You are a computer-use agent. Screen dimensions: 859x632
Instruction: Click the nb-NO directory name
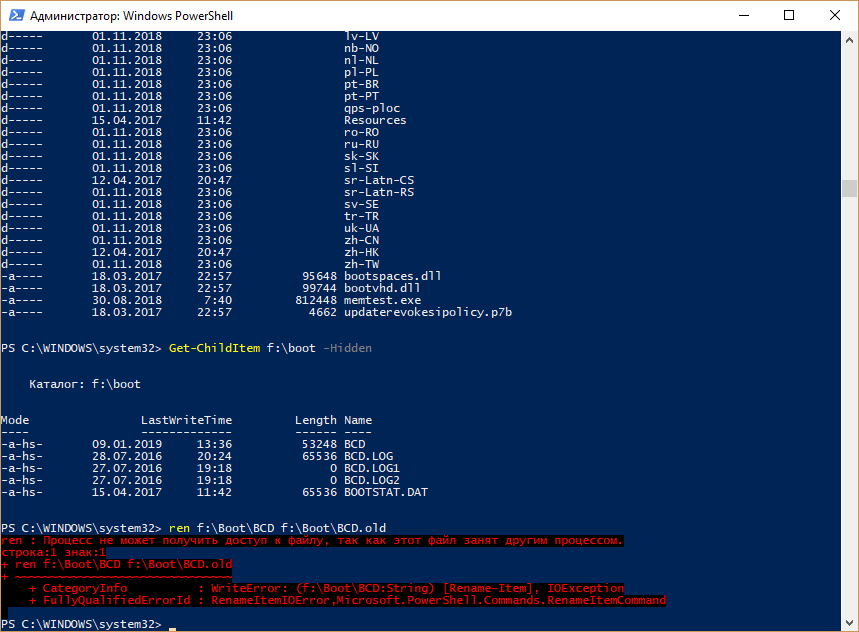pos(361,48)
